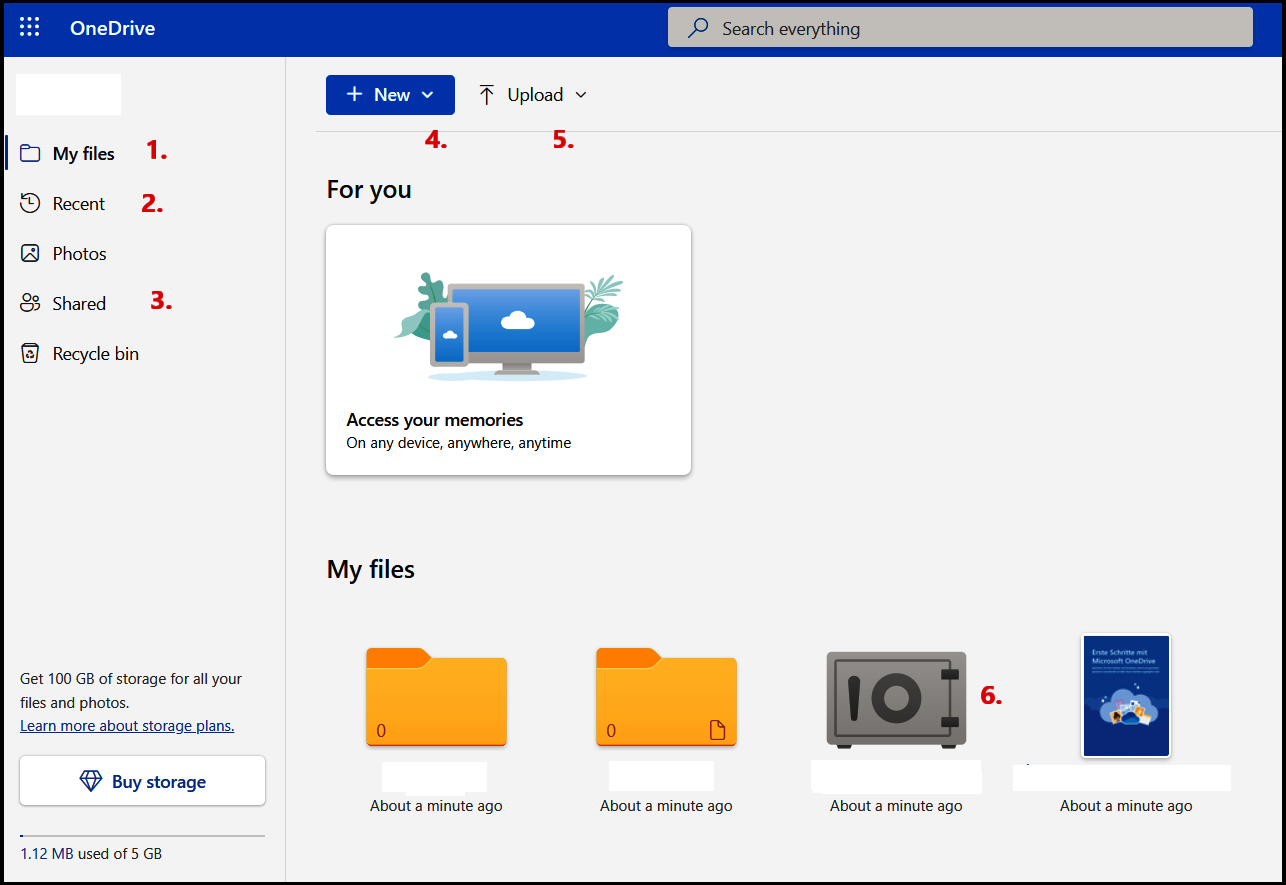
Task: Click OneDrive in the top header
Action: [x=112, y=28]
